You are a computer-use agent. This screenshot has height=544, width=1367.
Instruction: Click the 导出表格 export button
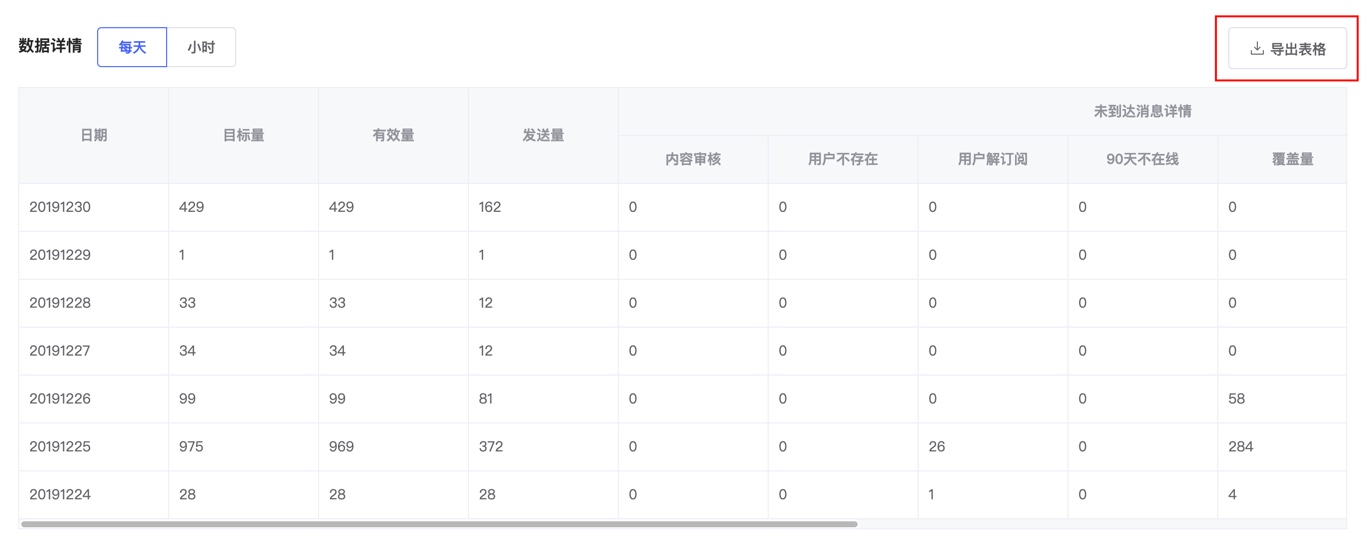click(1287, 48)
